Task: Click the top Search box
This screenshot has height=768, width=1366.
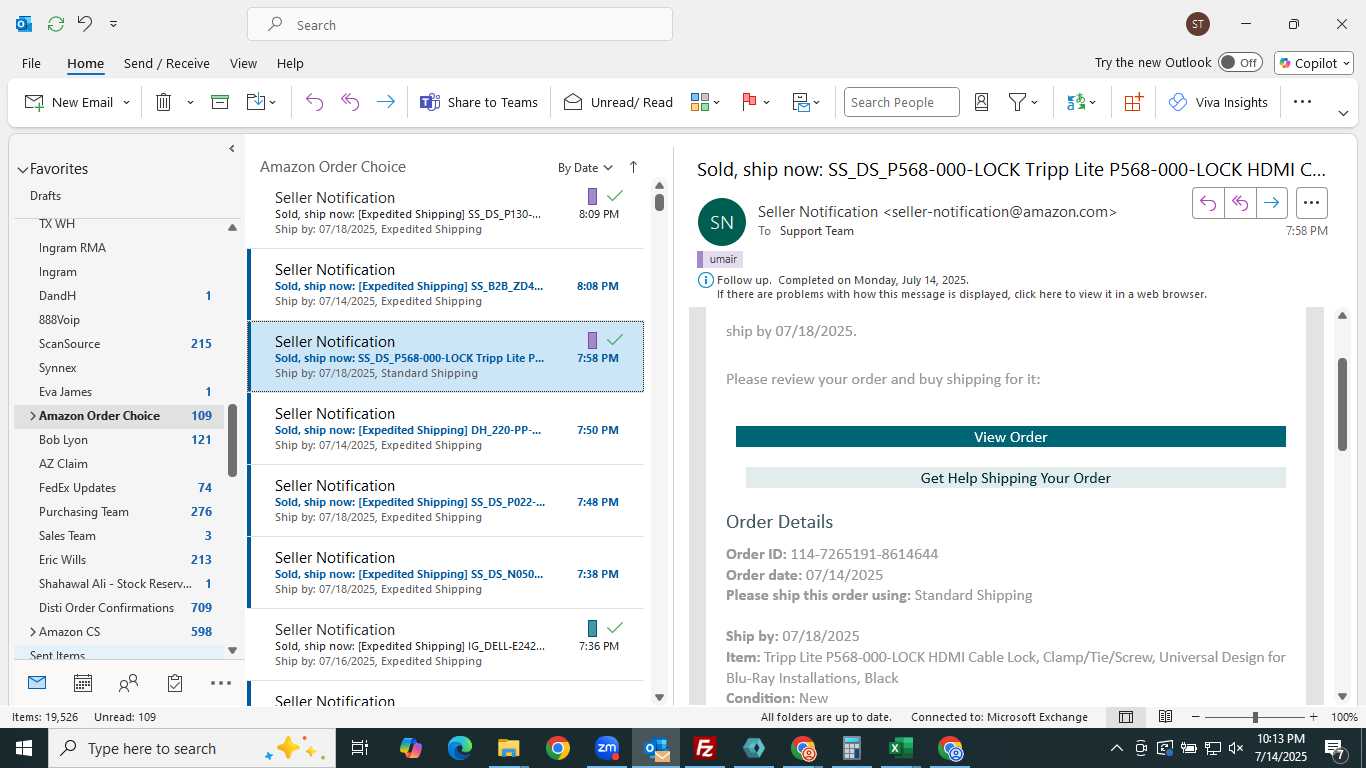Action: pyautogui.click(x=460, y=25)
